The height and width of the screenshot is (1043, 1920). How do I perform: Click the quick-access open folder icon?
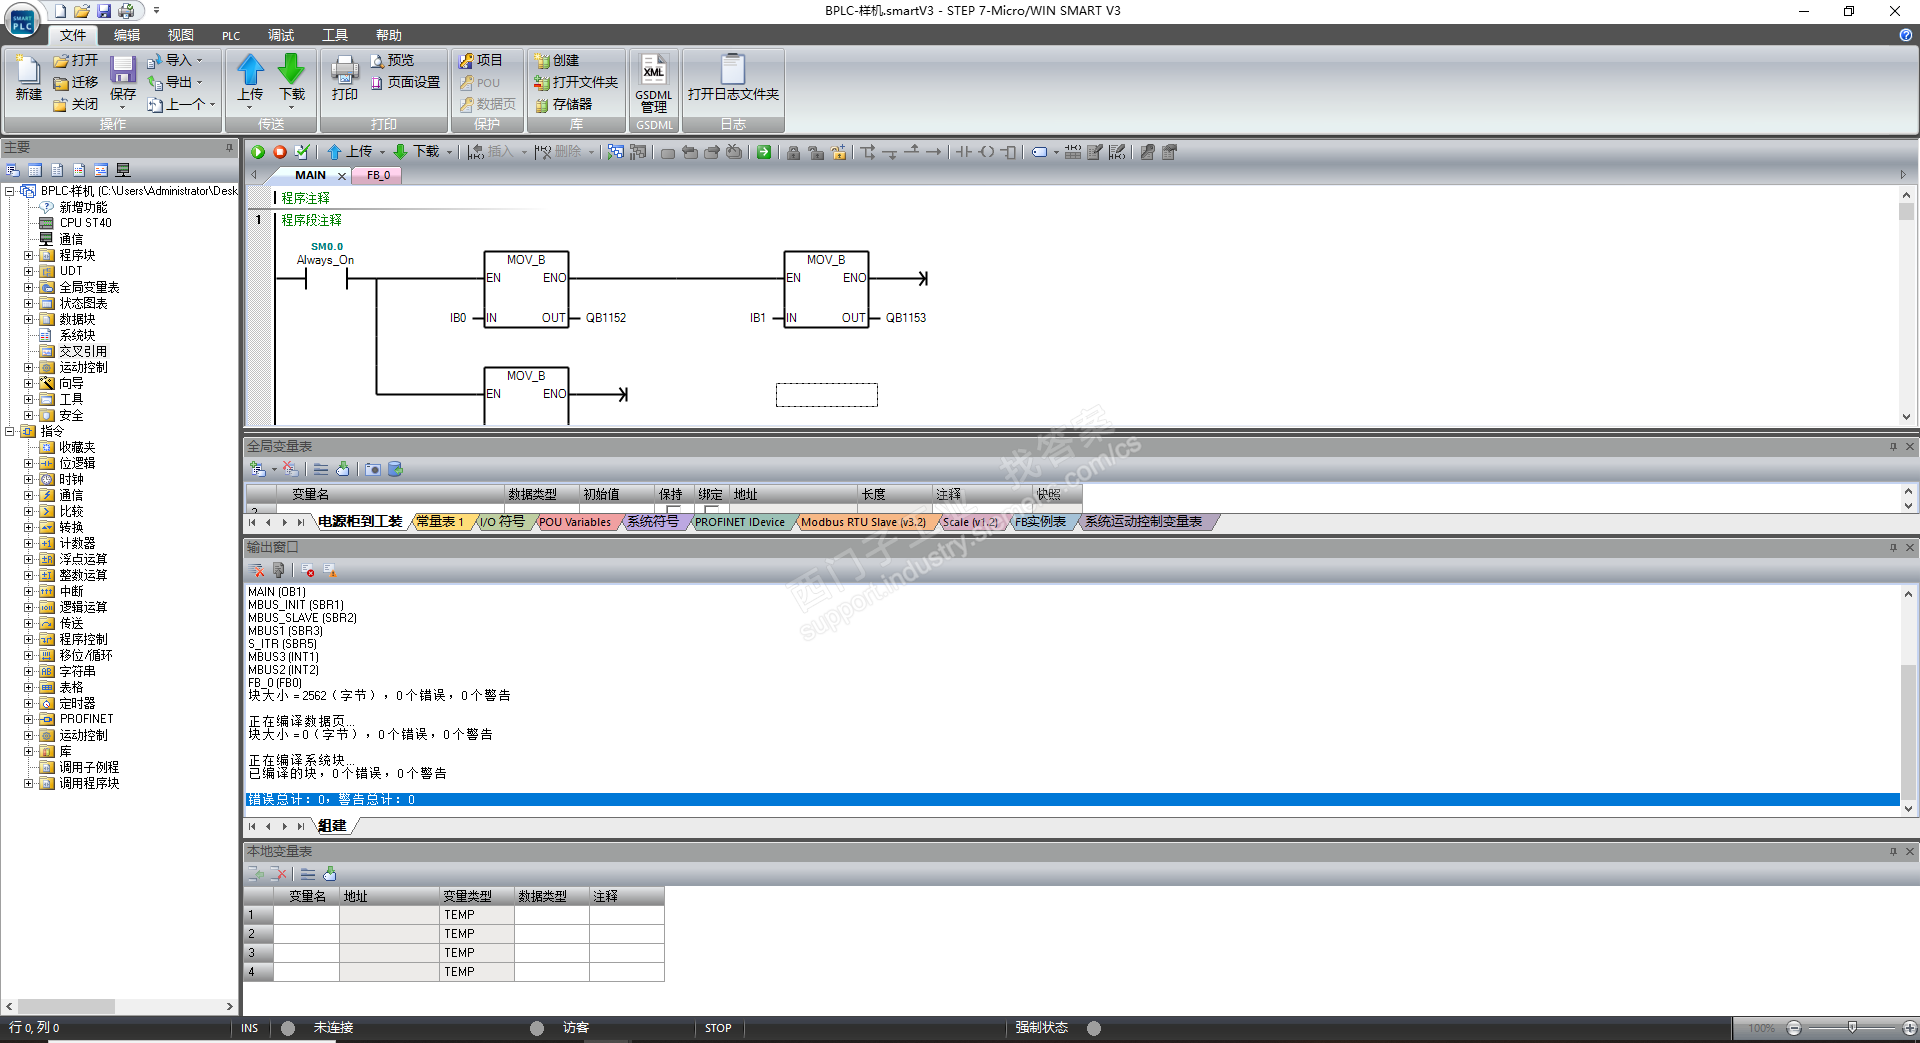(82, 11)
